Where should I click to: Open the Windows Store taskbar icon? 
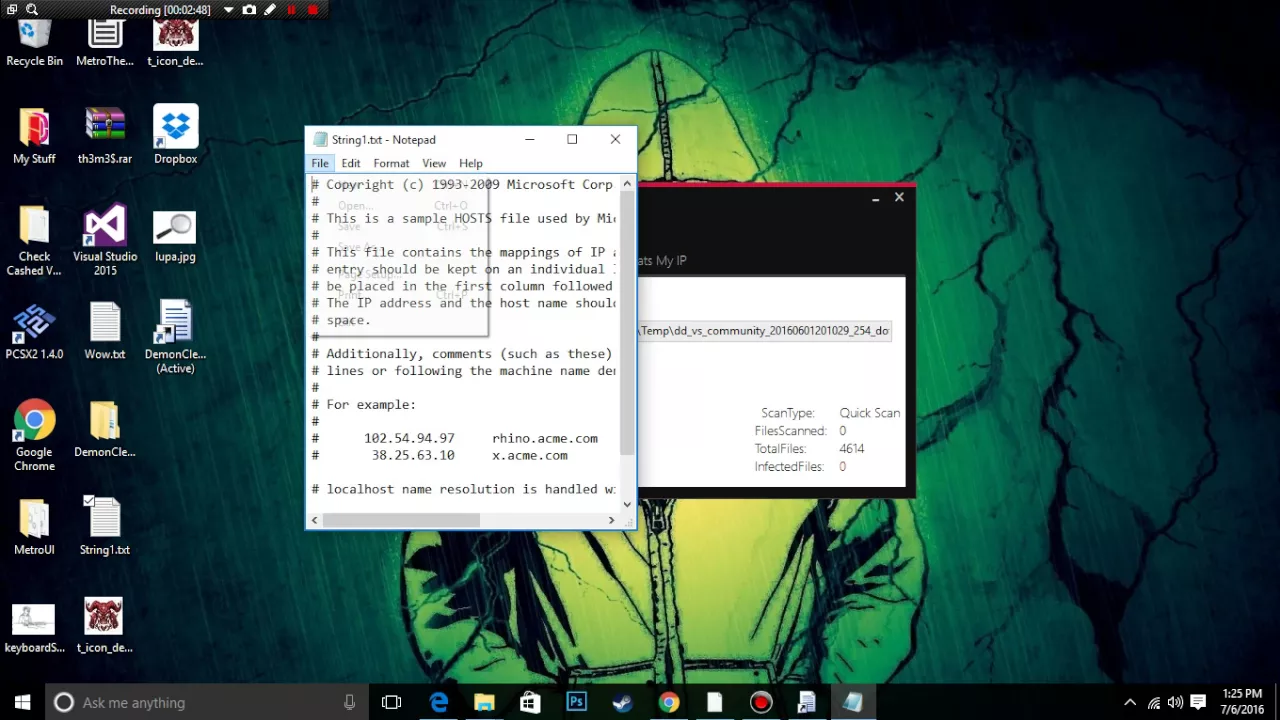[x=530, y=702]
